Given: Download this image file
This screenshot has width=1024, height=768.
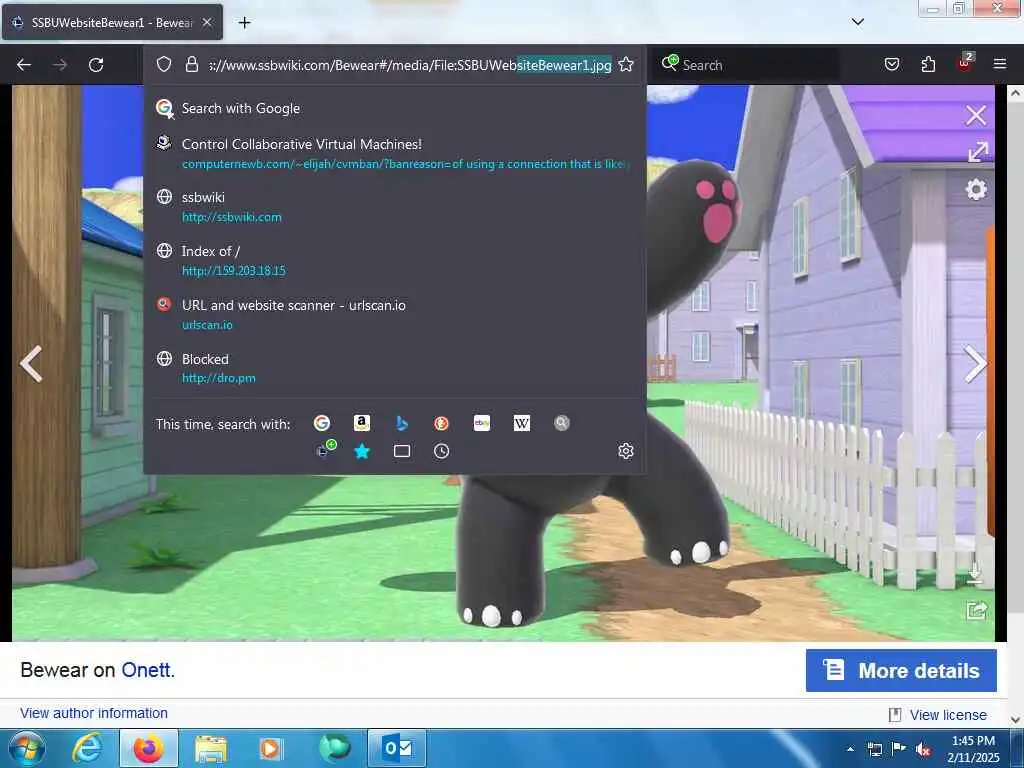Looking at the screenshot, I should [975, 573].
